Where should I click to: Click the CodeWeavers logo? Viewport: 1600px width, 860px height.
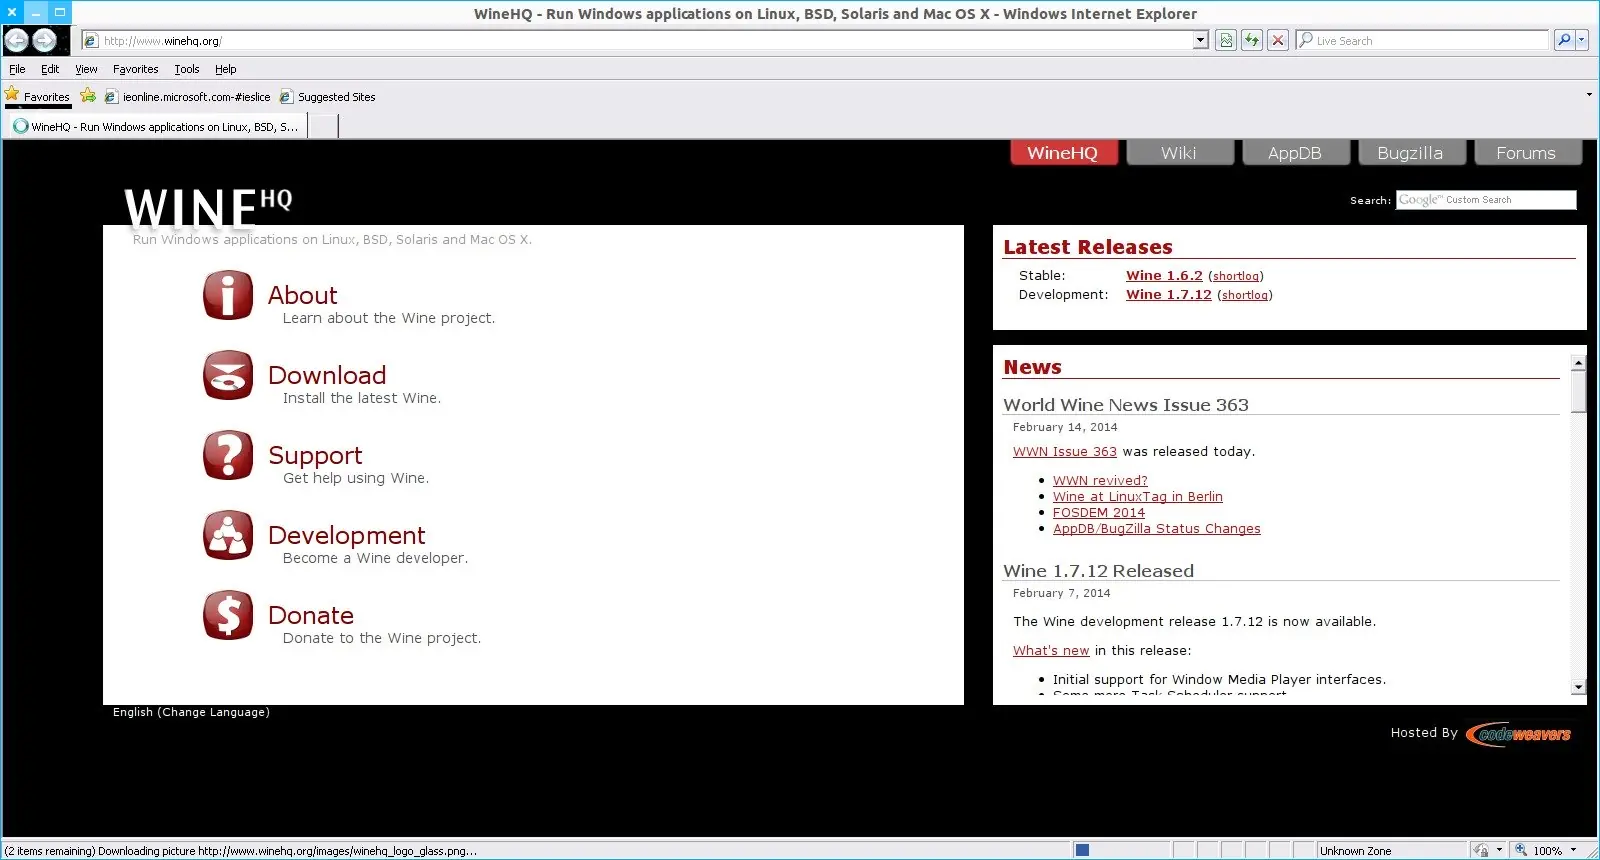tap(1519, 734)
